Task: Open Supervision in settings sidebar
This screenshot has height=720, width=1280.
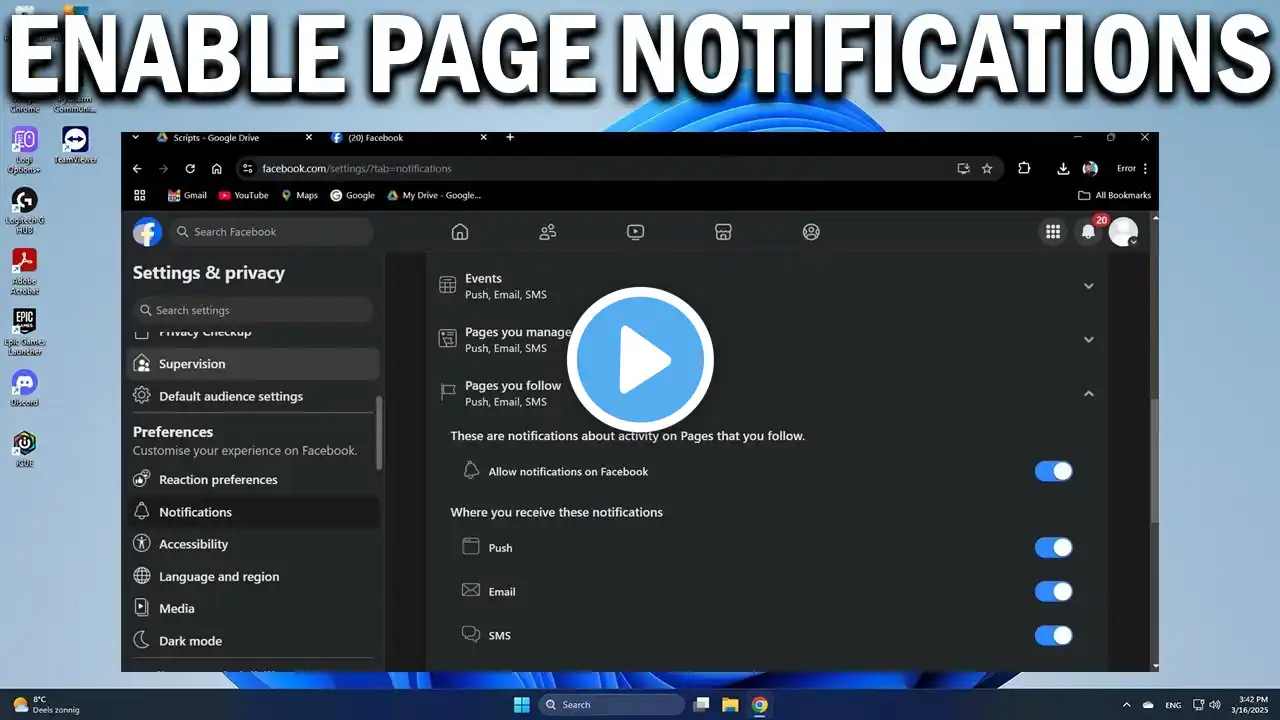Action: [255, 364]
